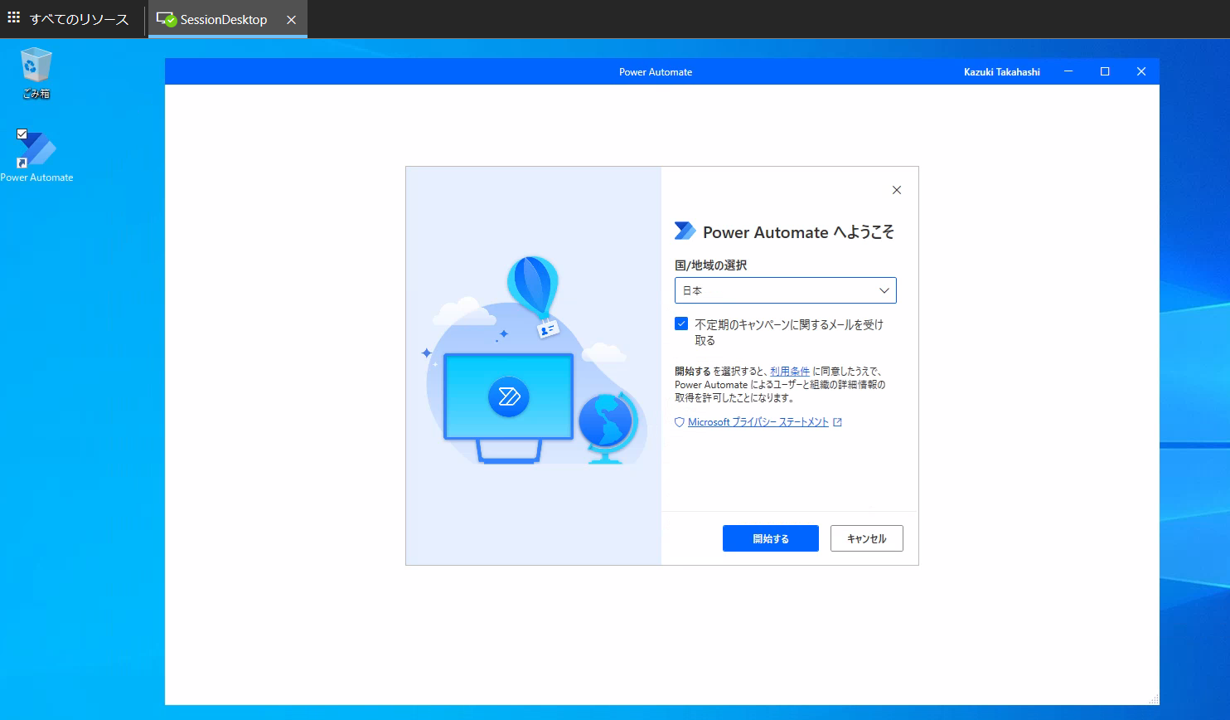
Task: Open the Microsoft プライバシー ステートメント link
Action: (757, 421)
